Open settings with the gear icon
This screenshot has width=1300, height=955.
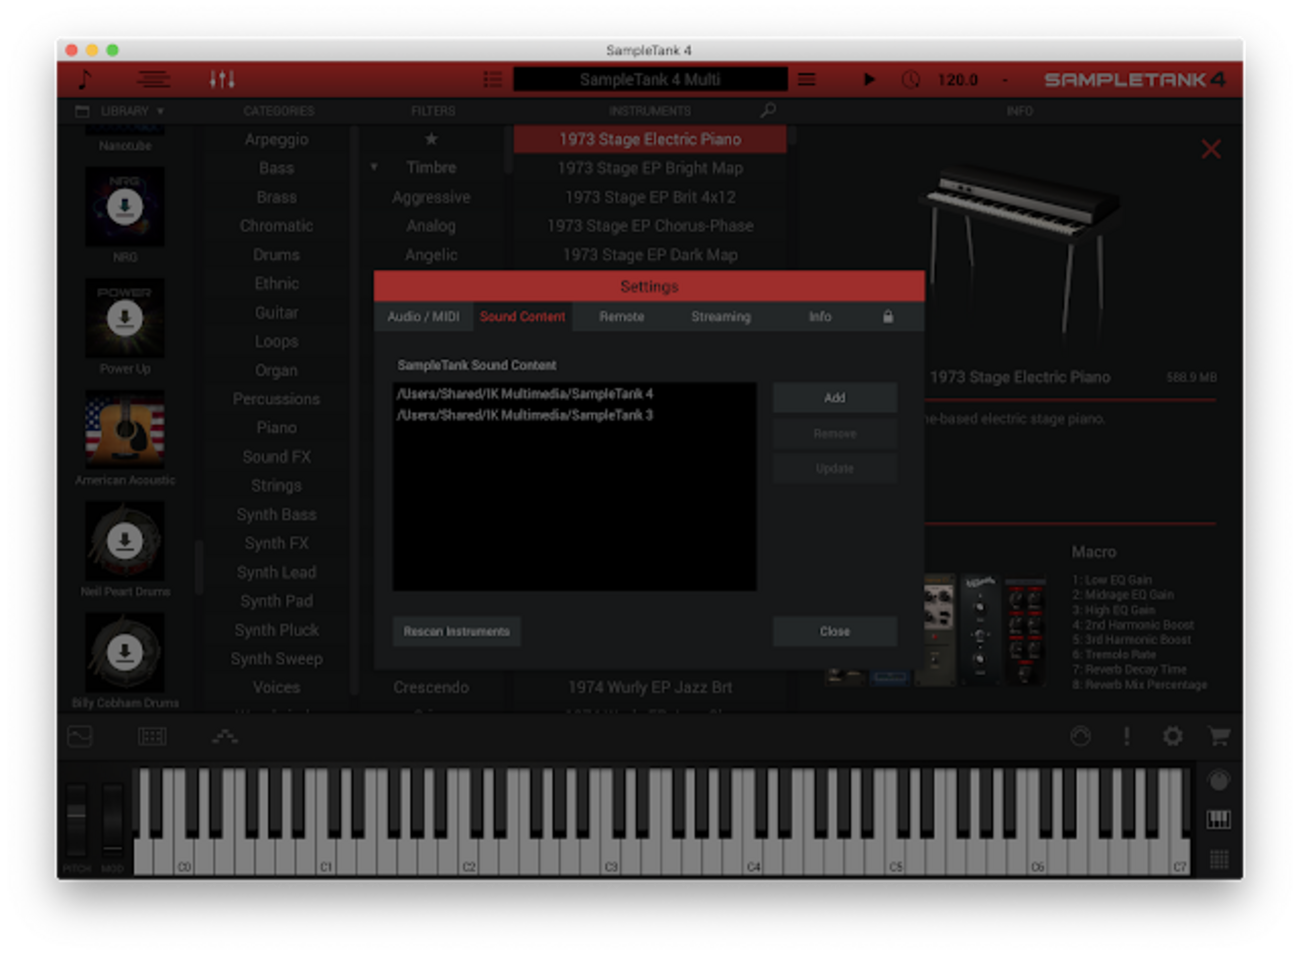(1172, 737)
